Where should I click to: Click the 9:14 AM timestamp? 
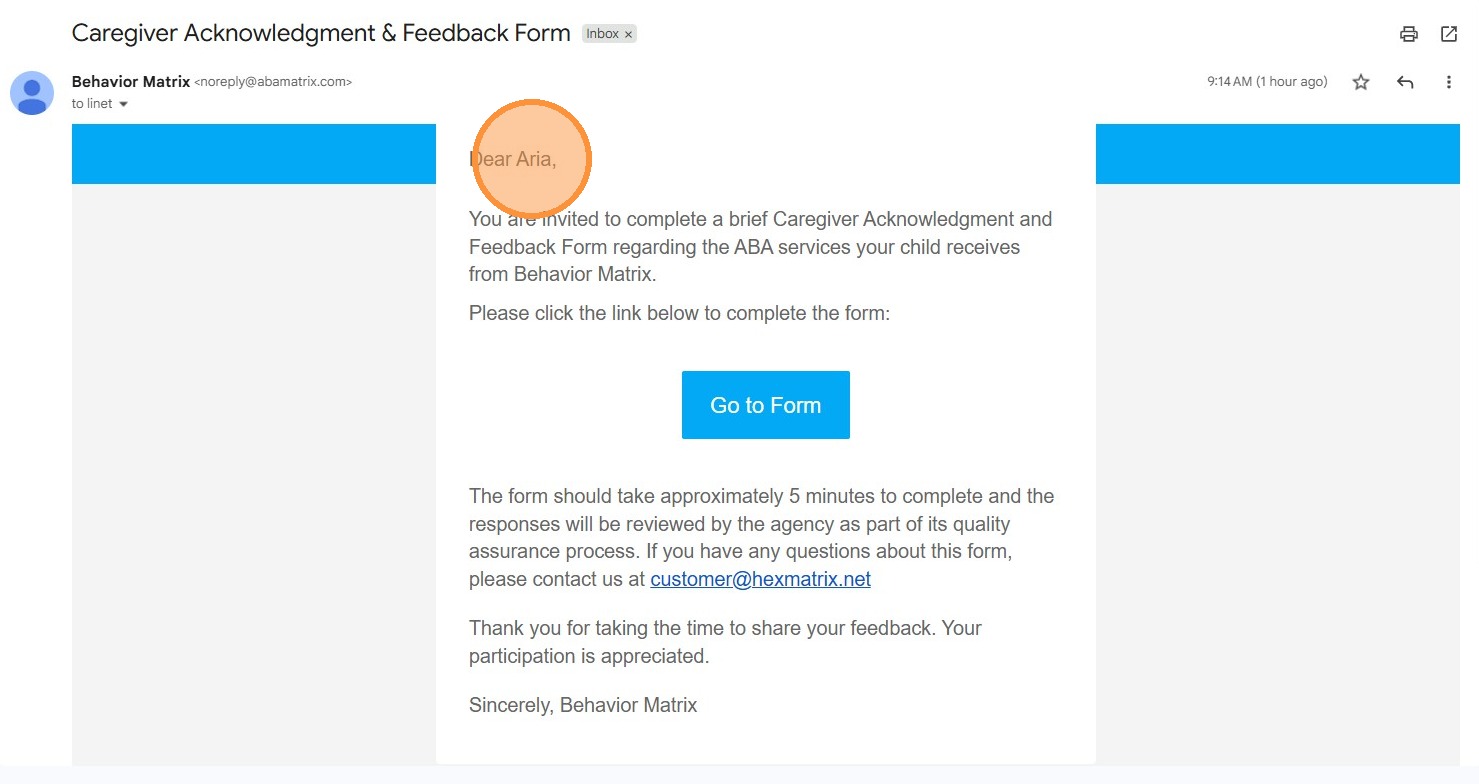1266,82
